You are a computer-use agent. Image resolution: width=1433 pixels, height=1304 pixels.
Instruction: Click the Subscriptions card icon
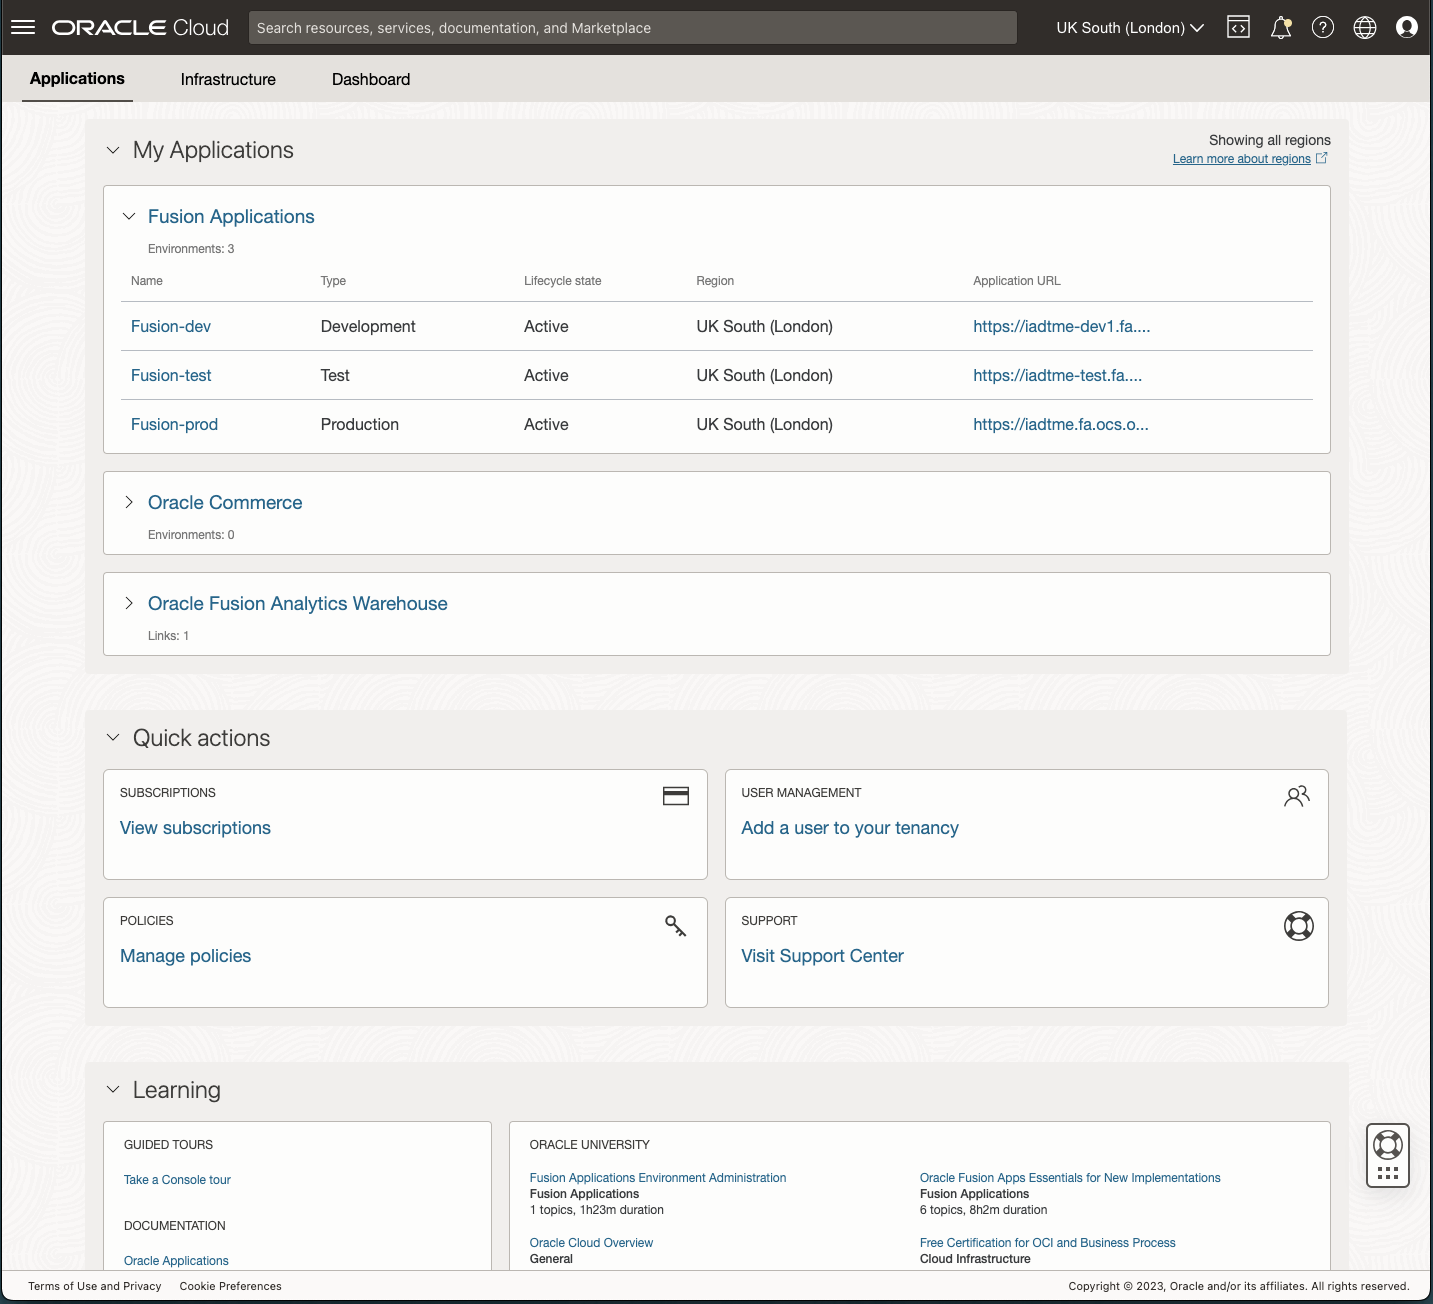coord(676,796)
